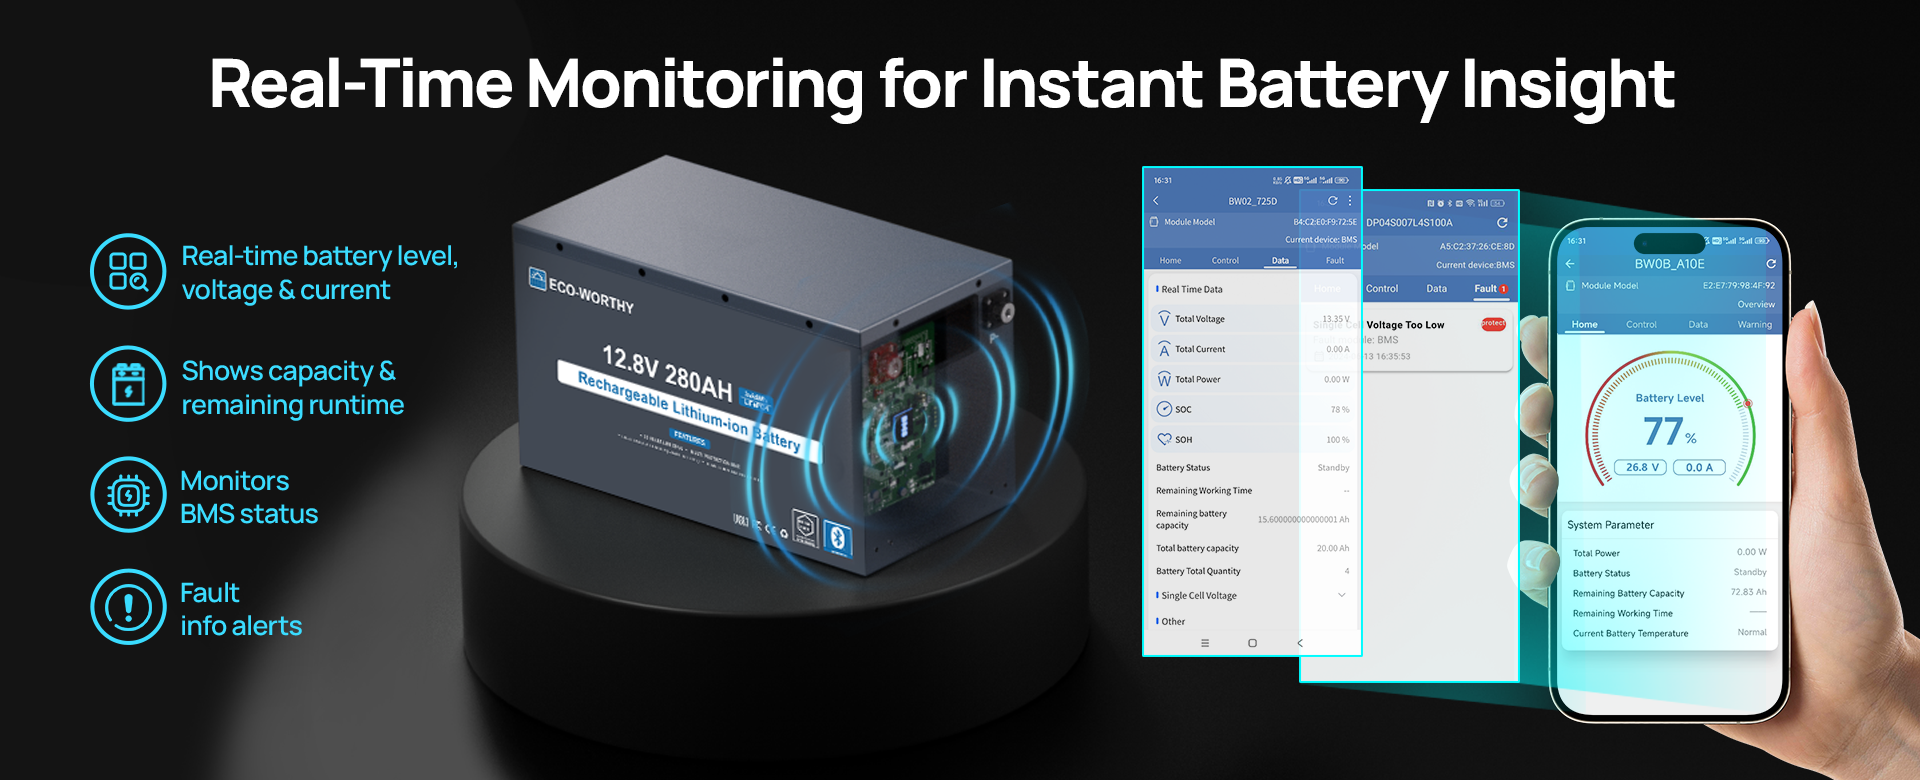This screenshot has height=780, width=1920.
Task: Select the Data tab on BW02_725D
Action: 1280,260
